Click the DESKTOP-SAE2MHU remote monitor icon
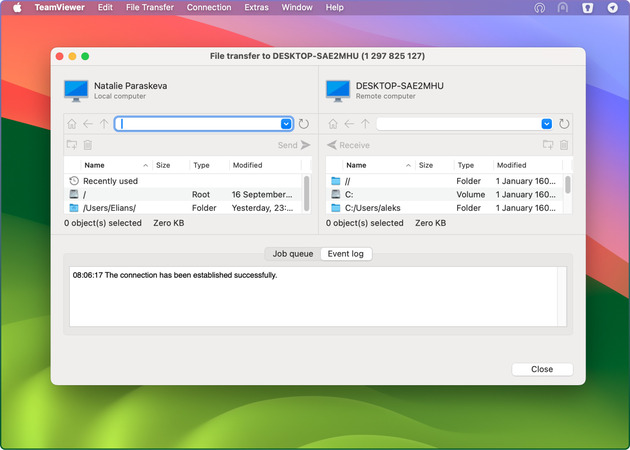 coord(338,91)
